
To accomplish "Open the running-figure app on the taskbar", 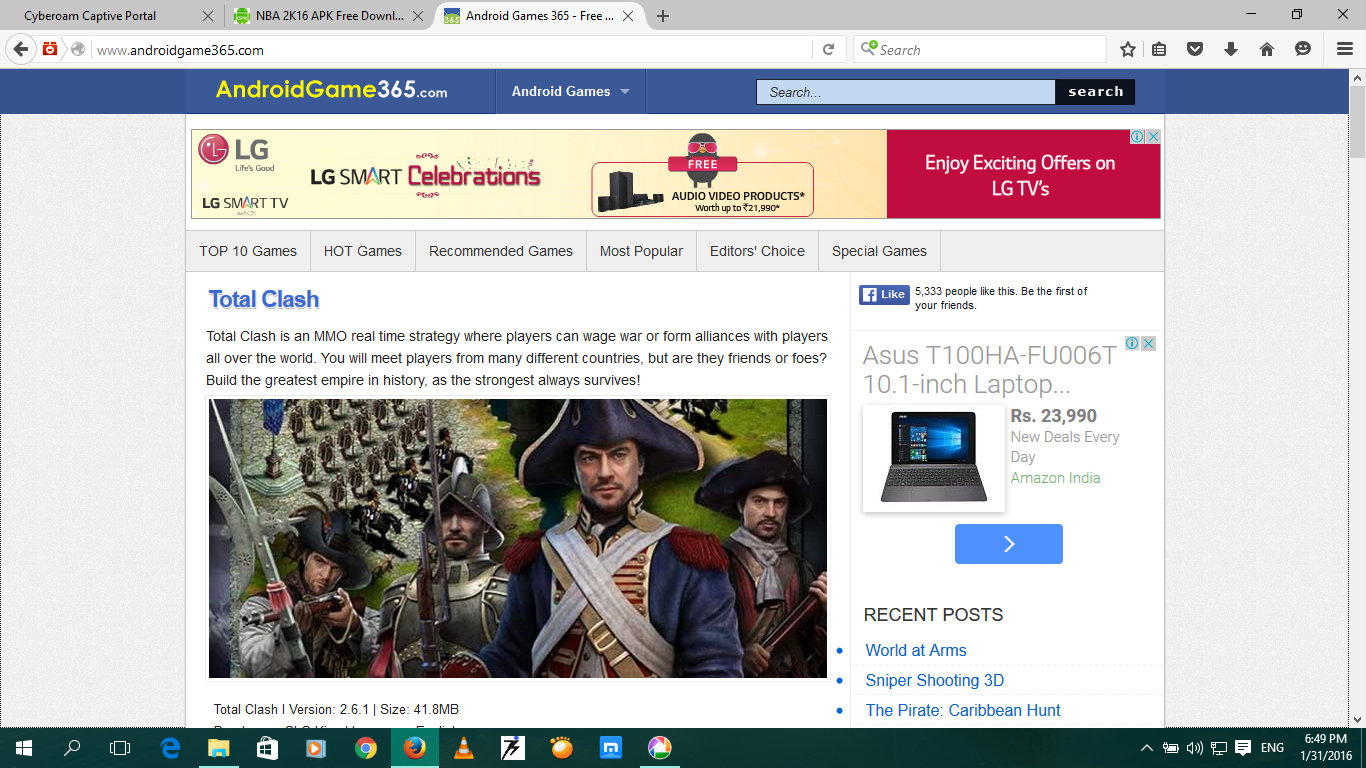I will pos(512,748).
